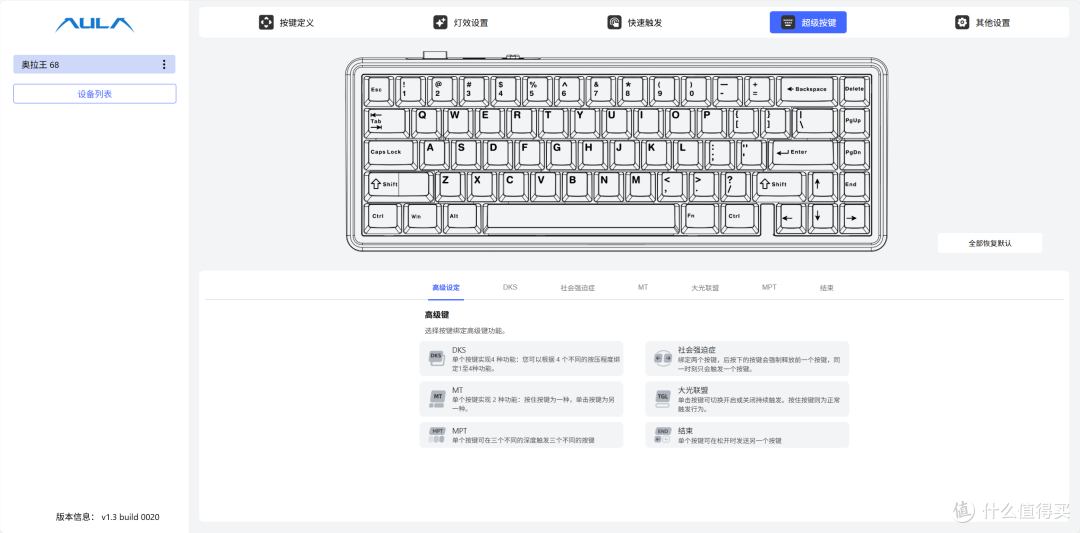The image size is (1080, 533).
Task: Click the TGL key icon
Action: click(x=662, y=398)
